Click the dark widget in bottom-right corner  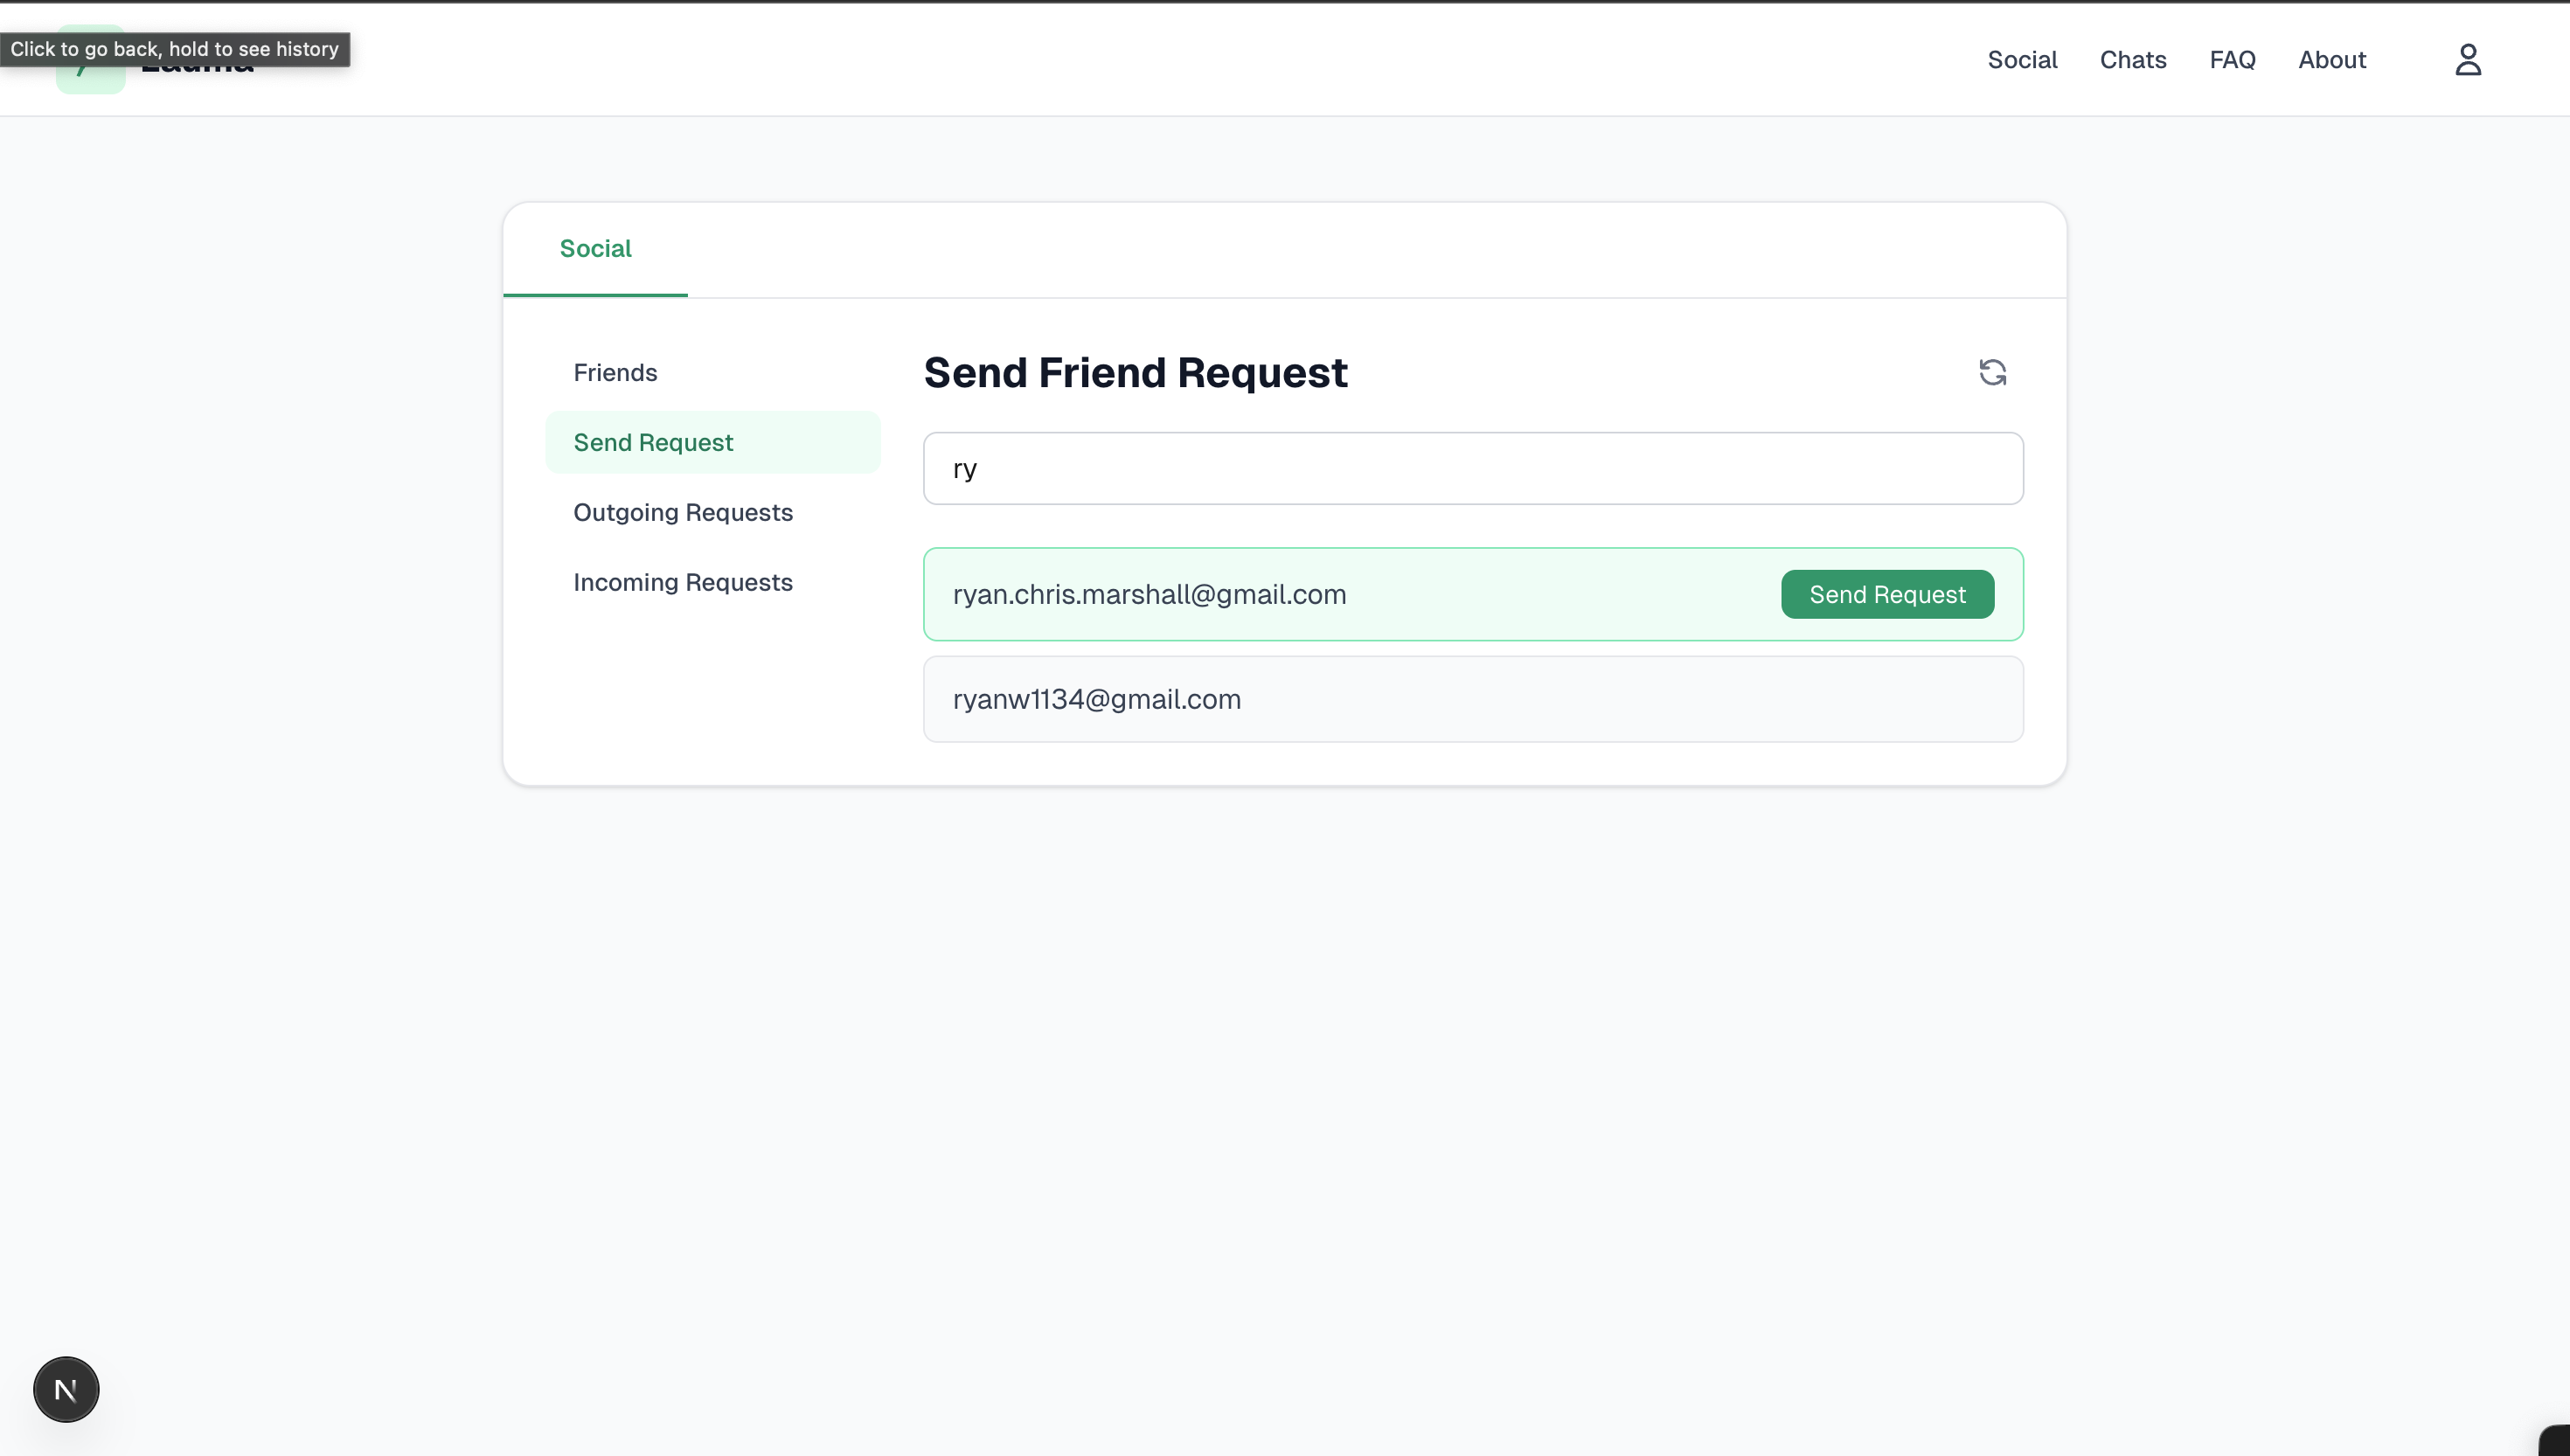(x=2556, y=1441)
